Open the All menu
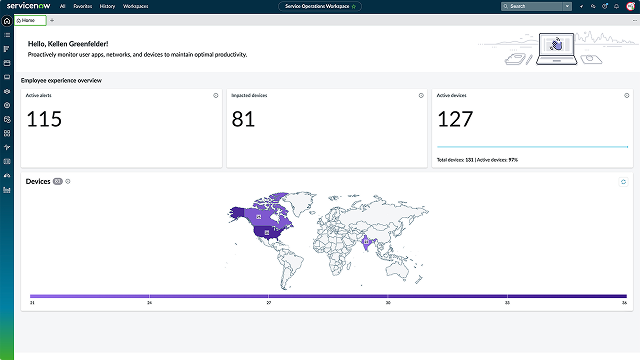 pyautogui.click(x=62, y=6)
